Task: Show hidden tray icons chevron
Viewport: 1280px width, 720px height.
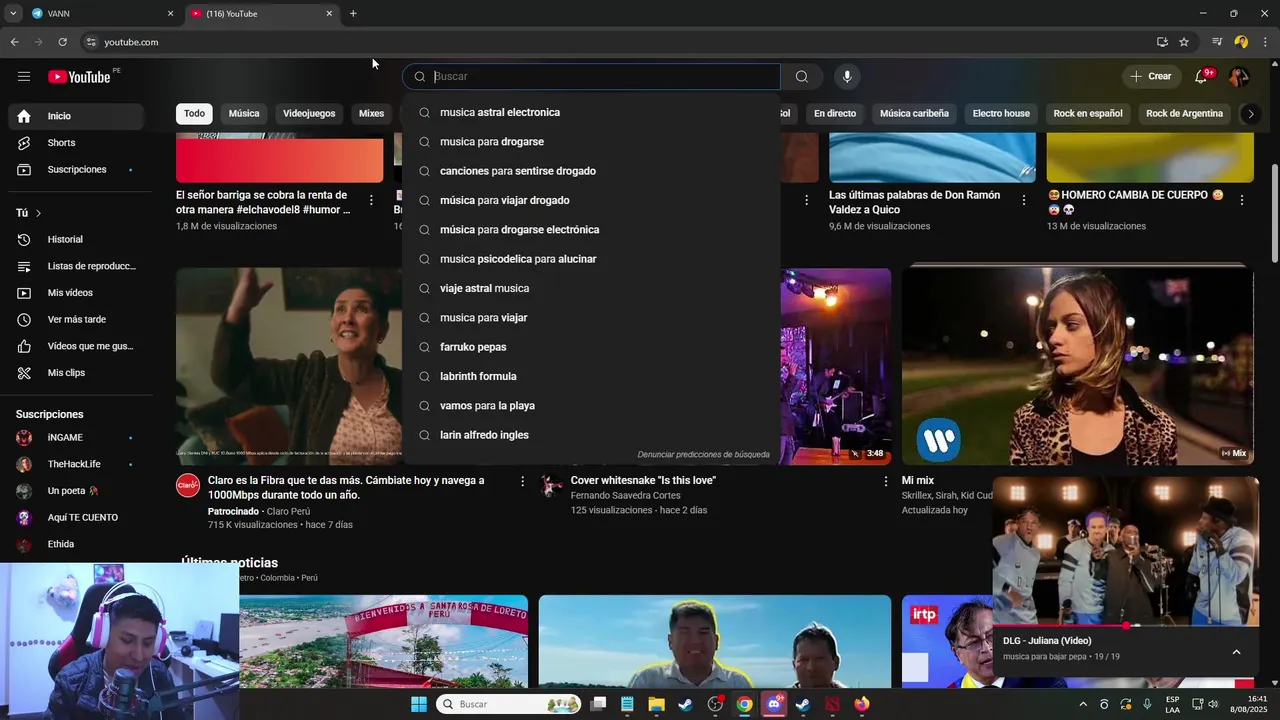Action: [x=1082, y=704]
